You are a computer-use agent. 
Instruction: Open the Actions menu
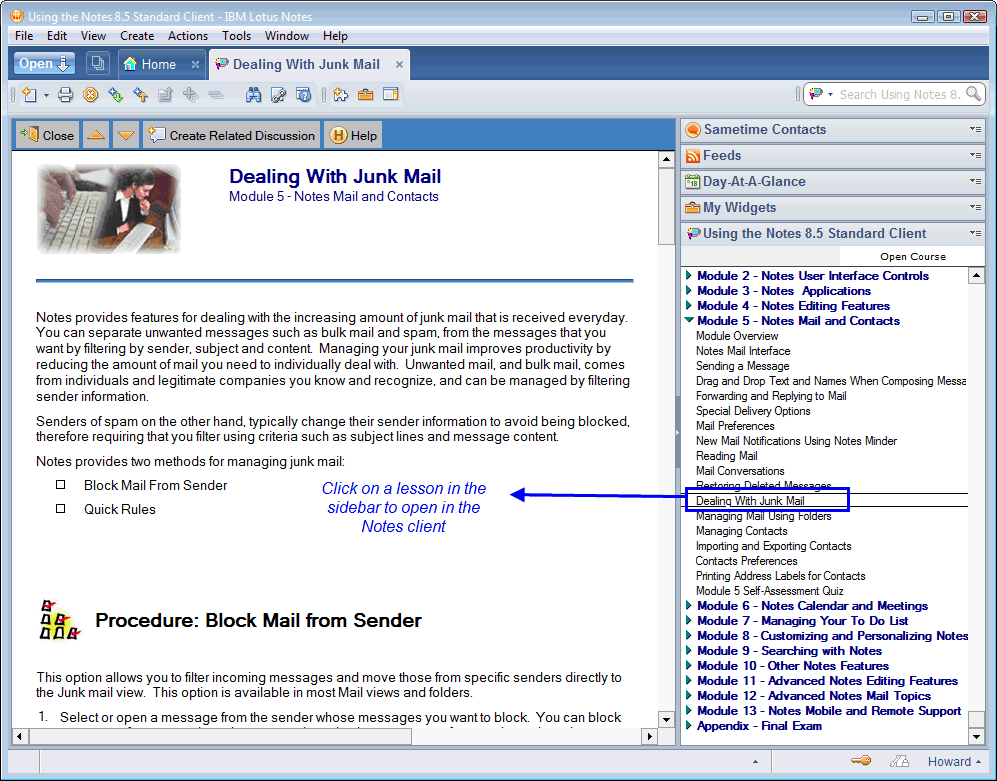(188, 36)
